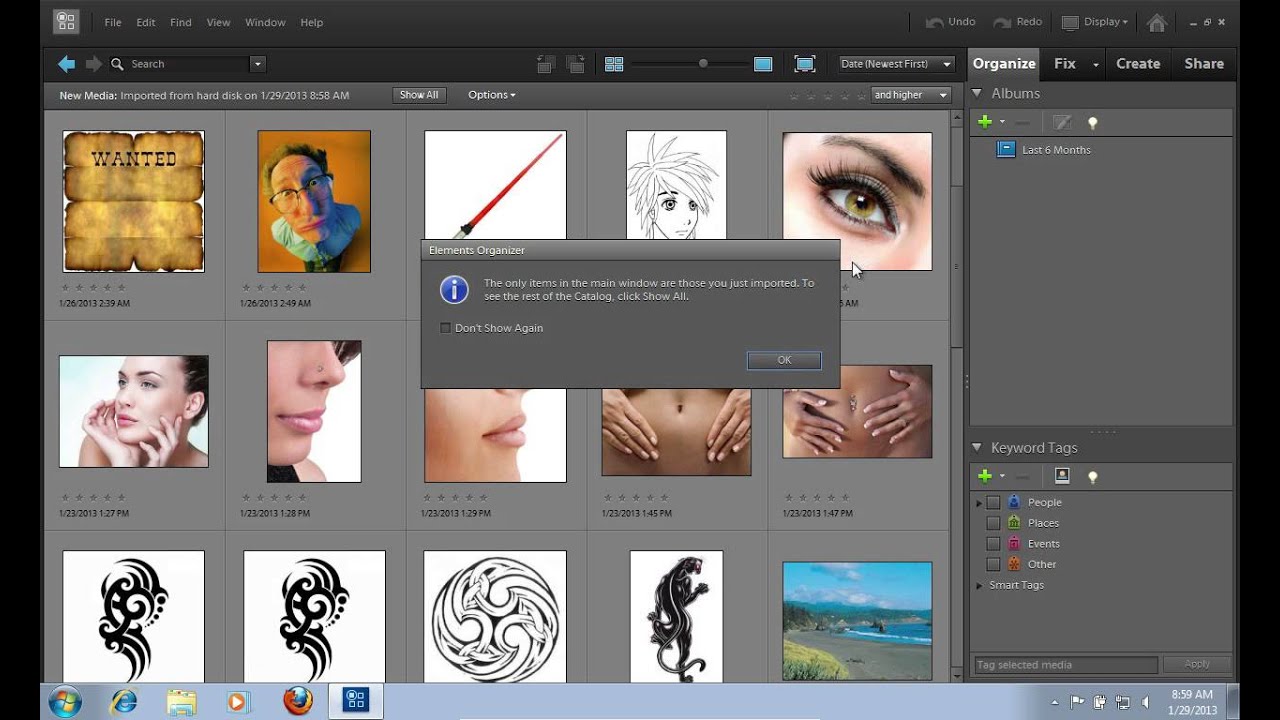
Task: Expand the Smart Tags tree arrow
Action: point(979,585)
